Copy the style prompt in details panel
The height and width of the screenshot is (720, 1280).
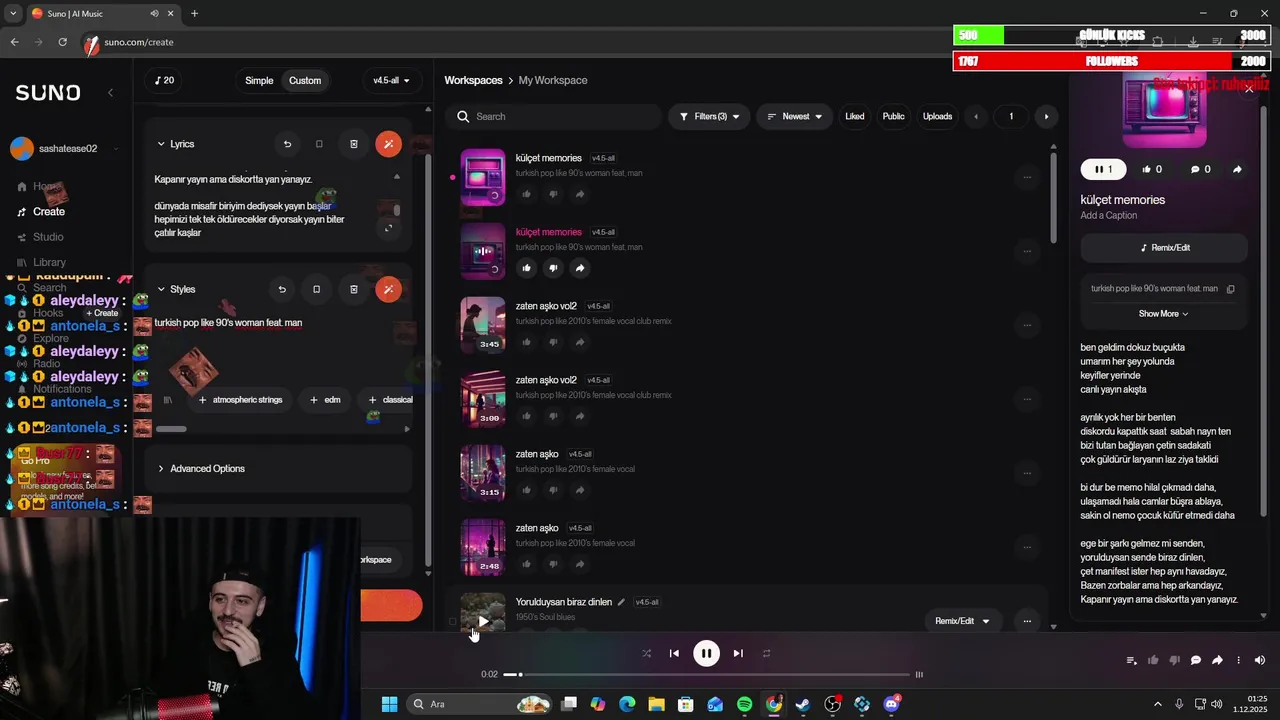click(1231, 289)
